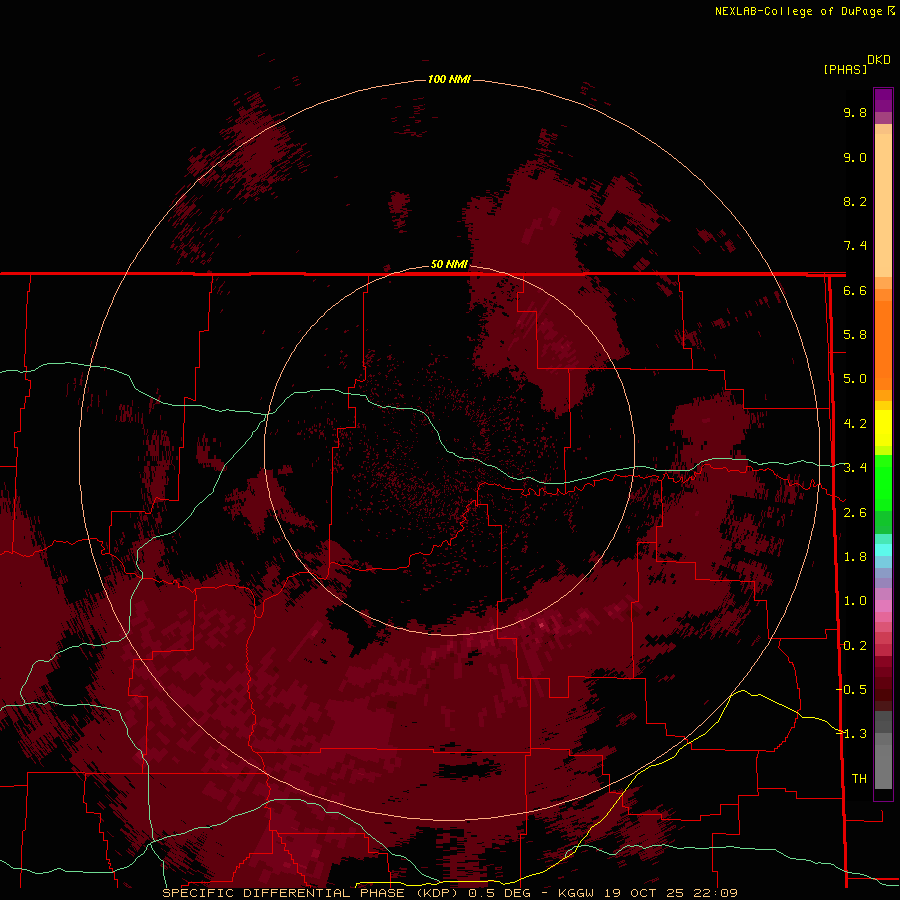Click the 2.6 legend value
Viewport: 900px width, 900px height.
click(x=855, y=513)
